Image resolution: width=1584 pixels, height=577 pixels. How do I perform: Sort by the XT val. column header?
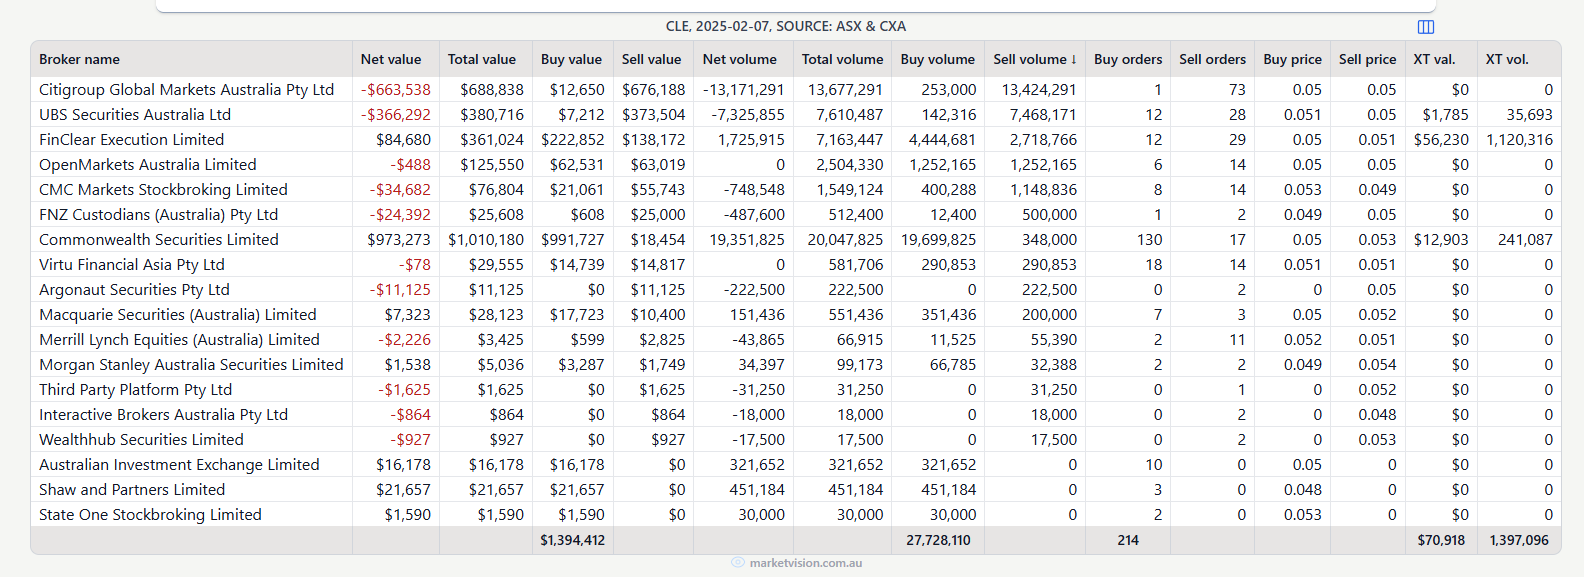(1435, 59)
